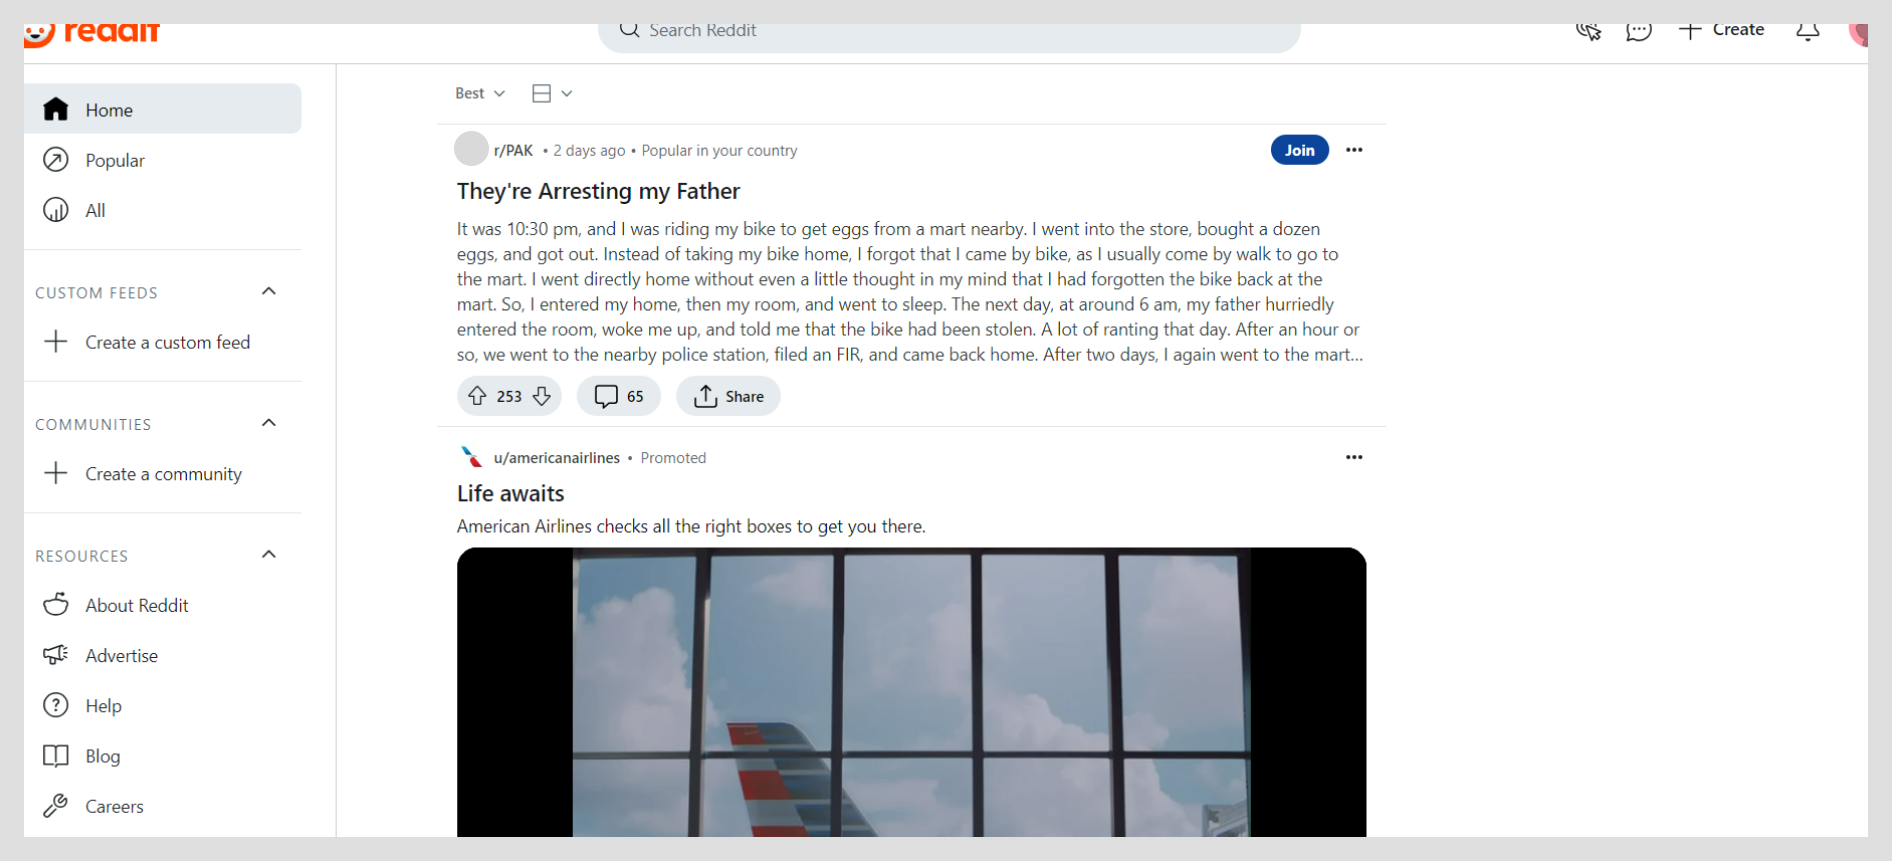Share the r/PAK post

[x=728, y=396]
